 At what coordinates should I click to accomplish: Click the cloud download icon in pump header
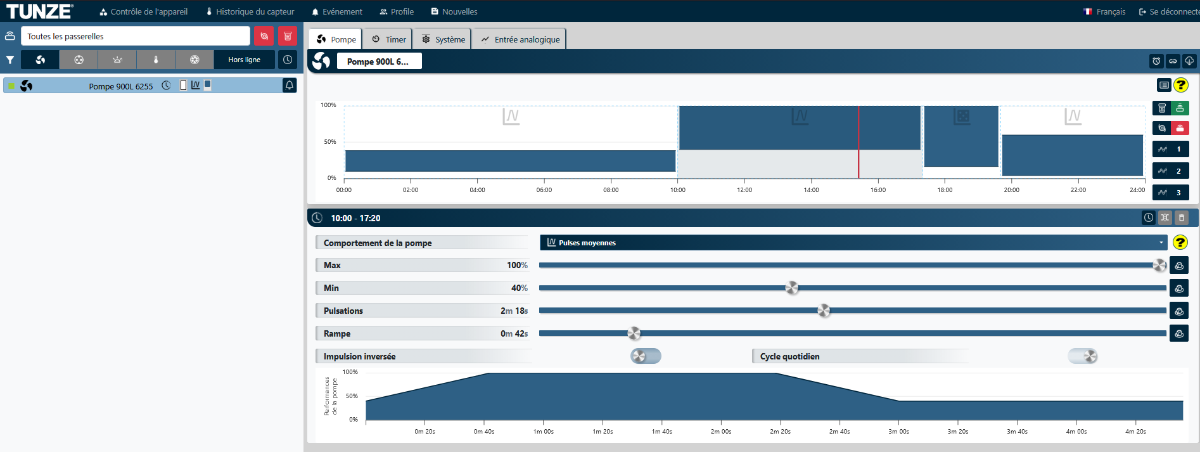pos(1189,62)
